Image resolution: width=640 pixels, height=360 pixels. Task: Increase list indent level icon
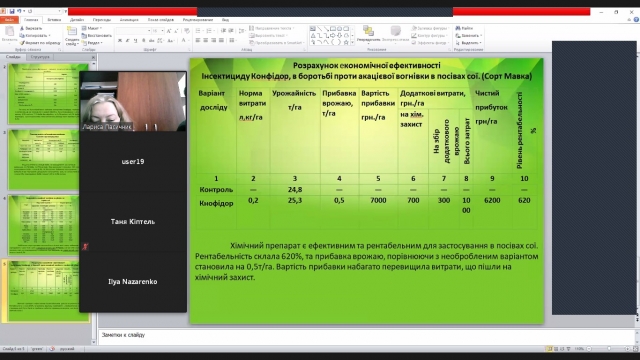click(231, 31)
